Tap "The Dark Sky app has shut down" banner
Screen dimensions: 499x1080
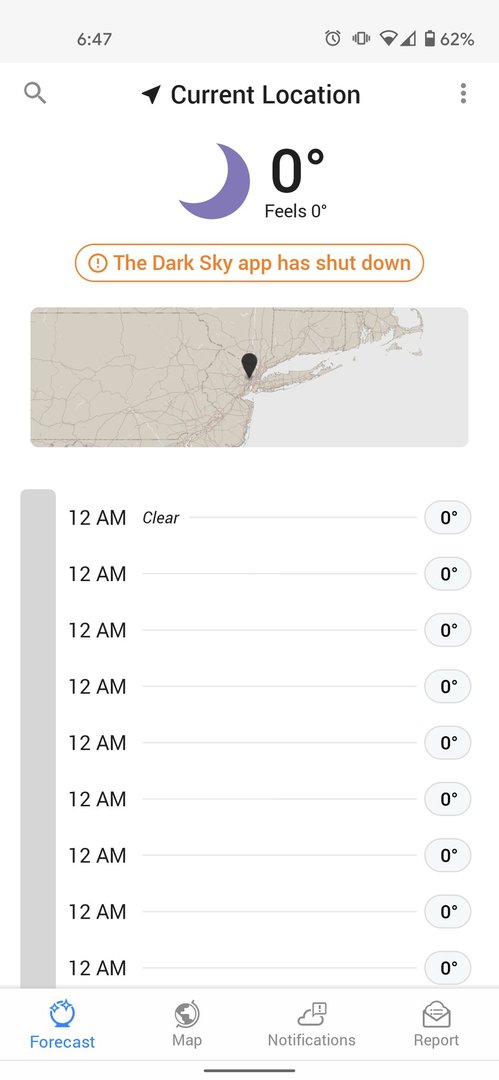point(249,263)
